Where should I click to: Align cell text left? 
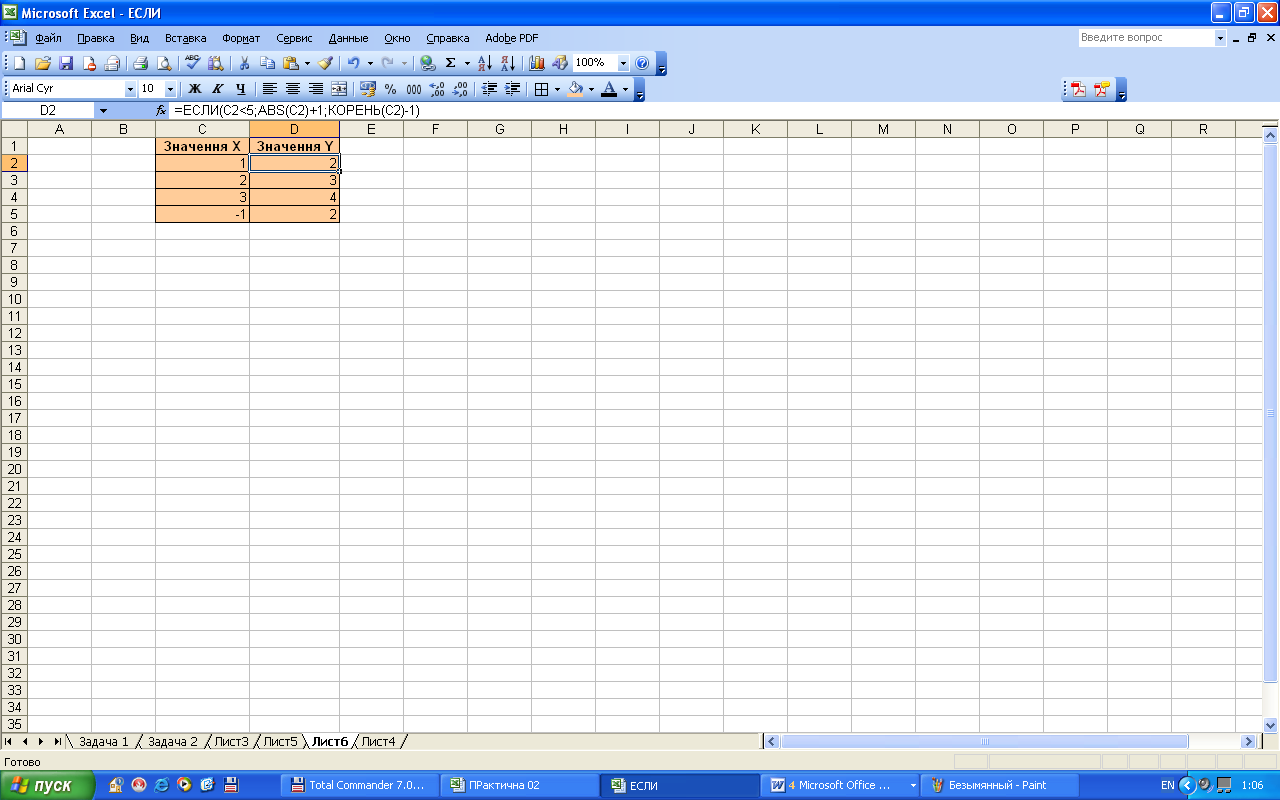pyautogui.click(x=270, y=89)
